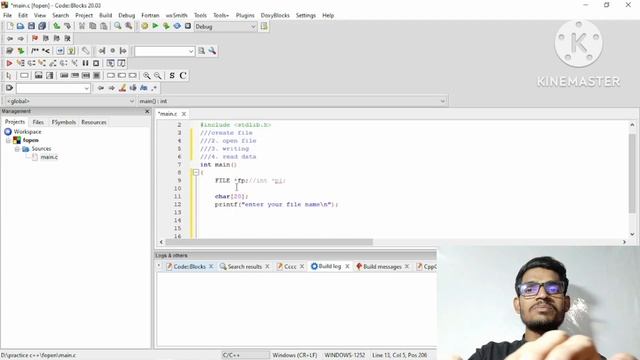The image size is (640, 360).
Task: Toggle the C comments button
Action: point(183,76)
